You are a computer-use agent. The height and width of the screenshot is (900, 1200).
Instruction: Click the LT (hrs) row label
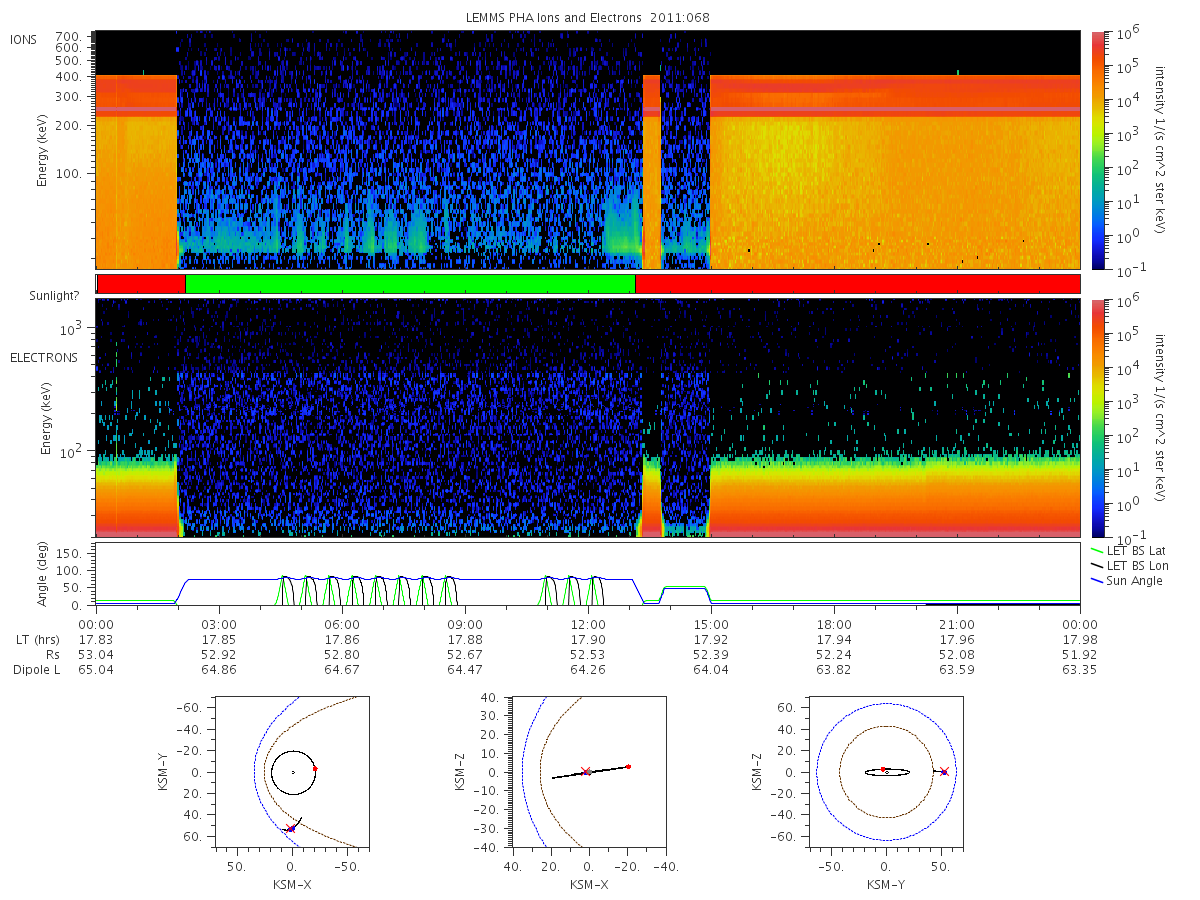[x=37, y=639]
